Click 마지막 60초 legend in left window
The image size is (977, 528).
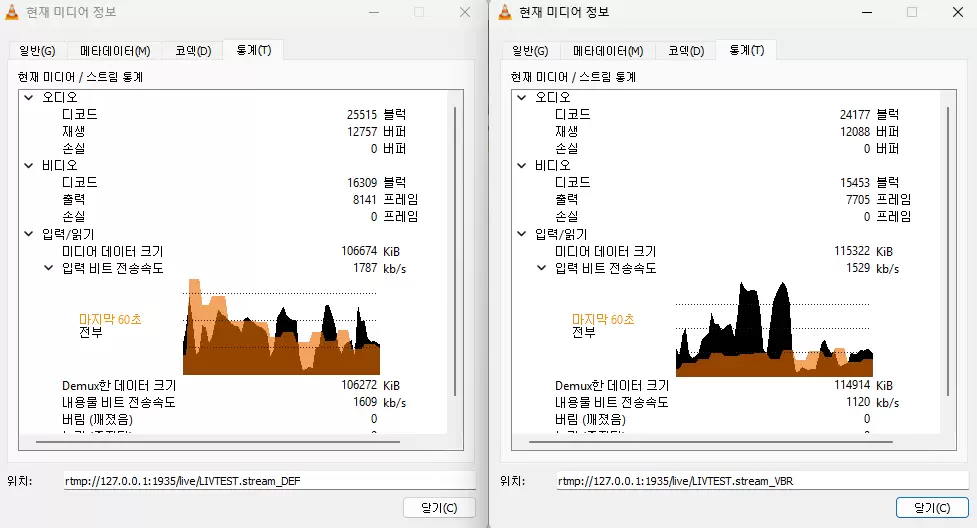(x=110, y=319)
